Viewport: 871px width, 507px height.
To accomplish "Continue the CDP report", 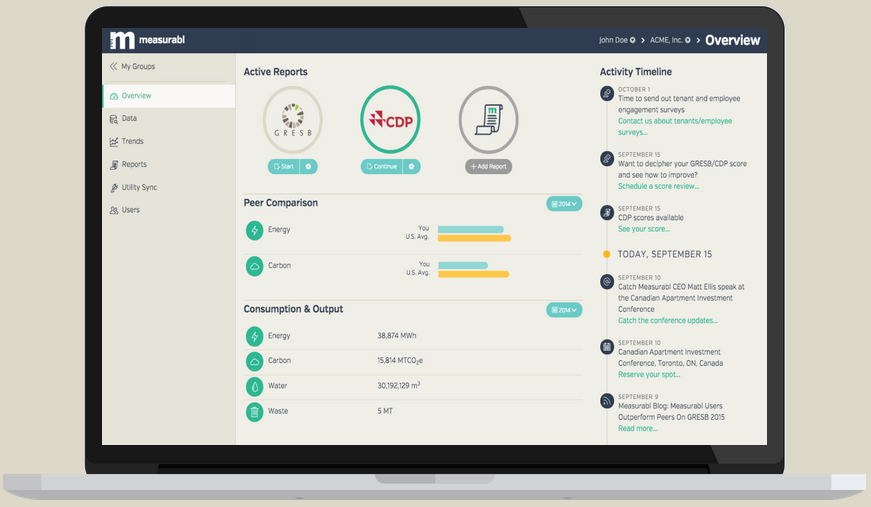I will (382, 167).
